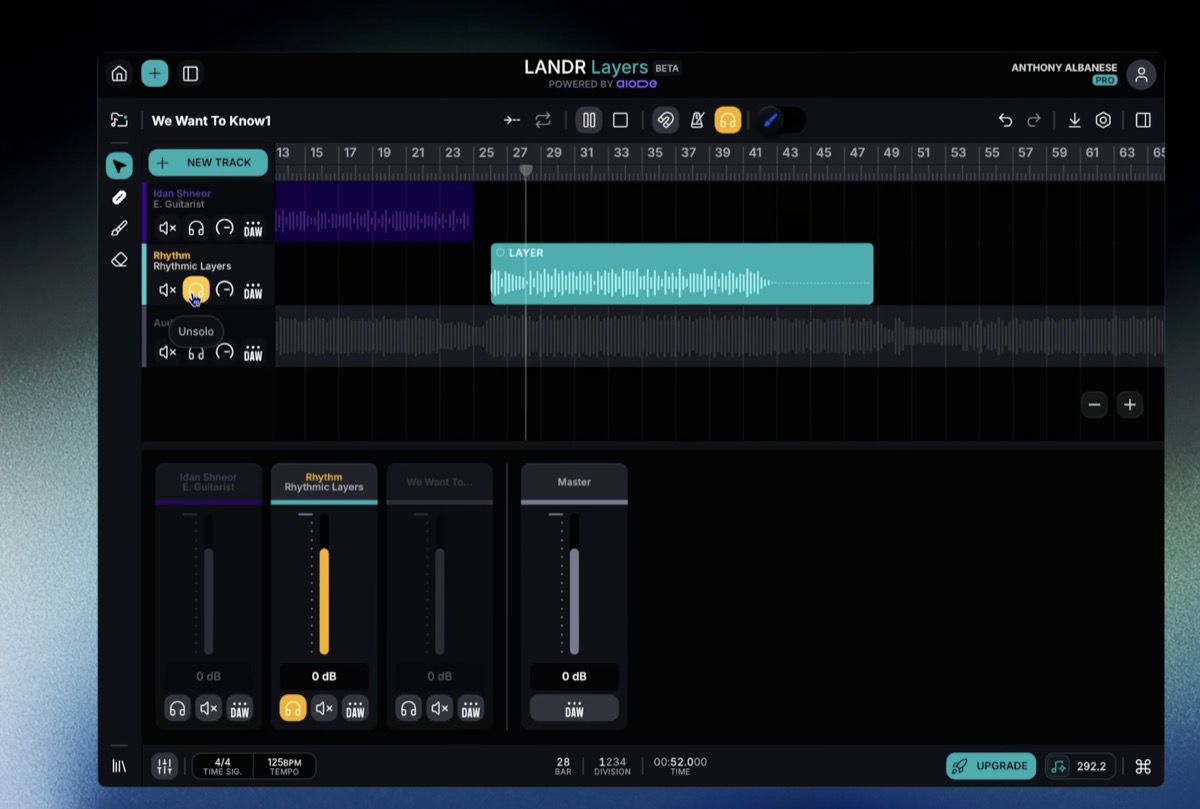Open the user profile avatar

[1141, 74]
